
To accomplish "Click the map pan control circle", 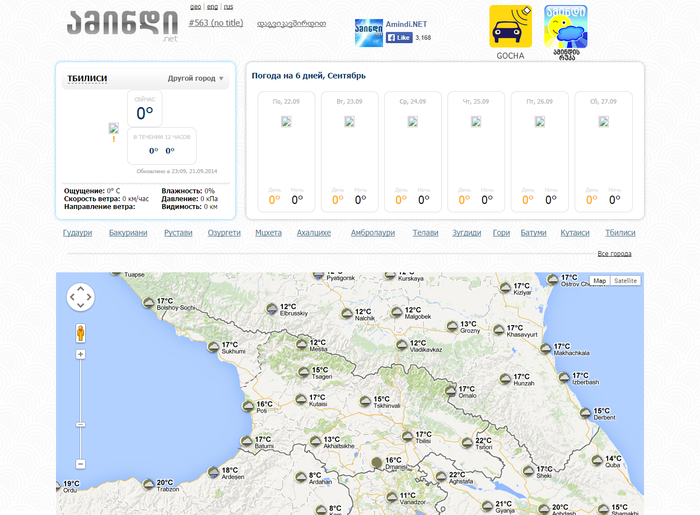I will pos(80,297).
